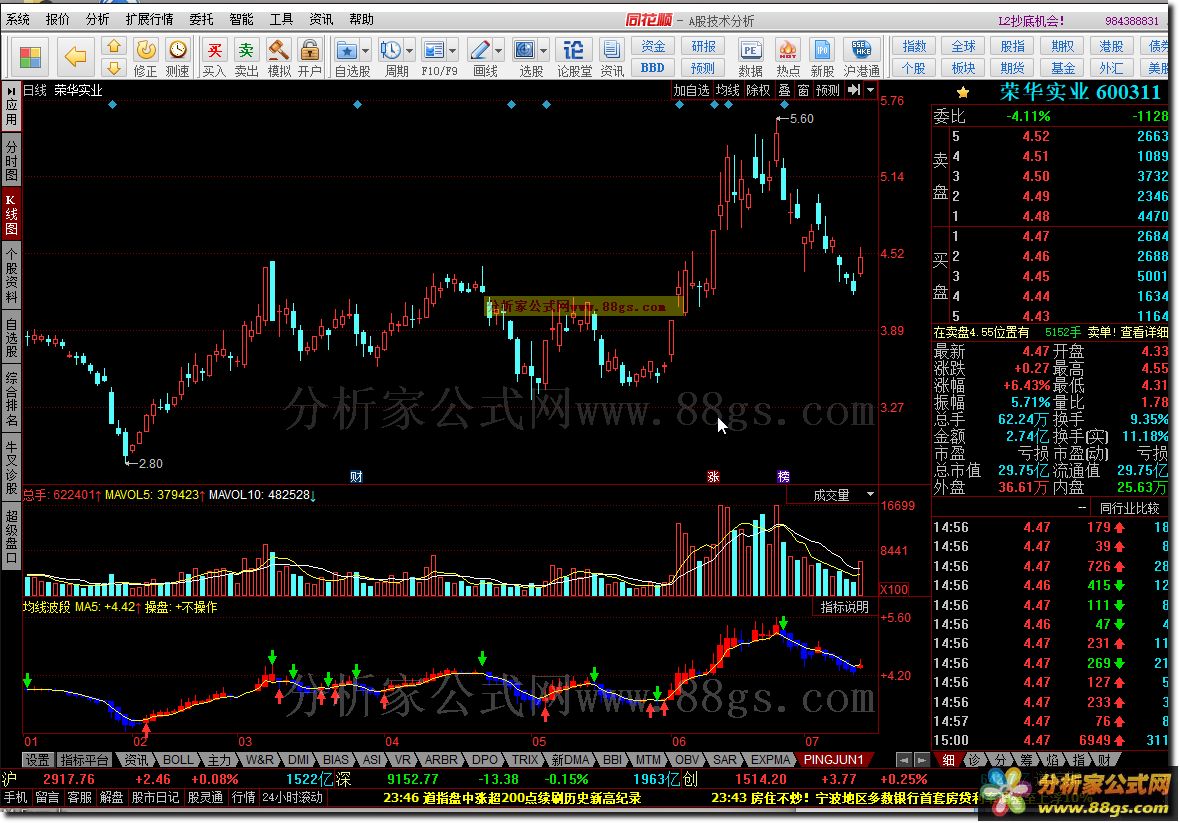Click the 热点 hot flame icon
The image size is (1180, 823).
(787, 50)
